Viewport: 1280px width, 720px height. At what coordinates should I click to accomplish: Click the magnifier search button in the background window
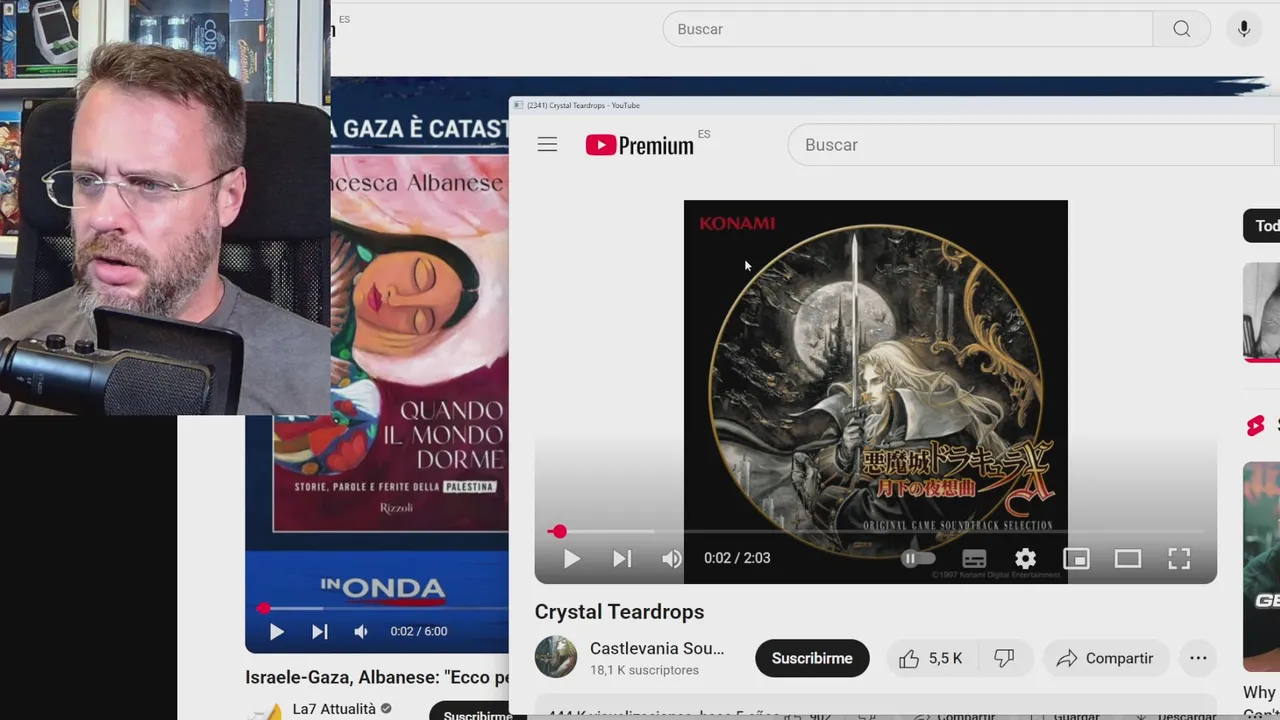pyautogui.click(x=1182, y=29)
